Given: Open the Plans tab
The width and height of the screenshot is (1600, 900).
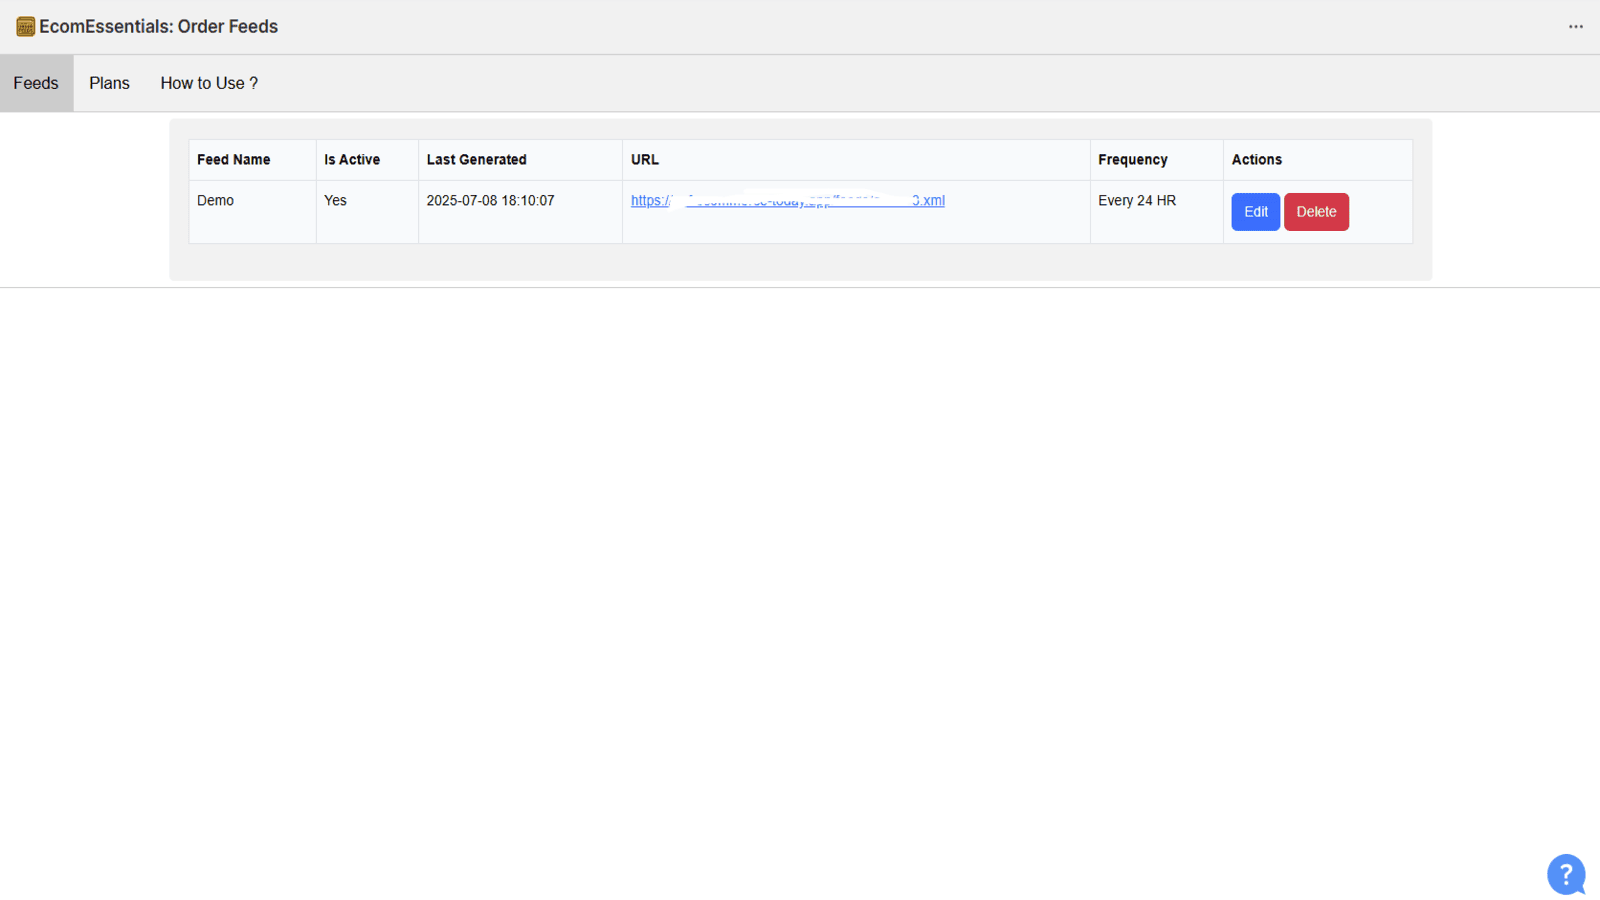Looking at the screenshot, I should click(x=109, y=83).
